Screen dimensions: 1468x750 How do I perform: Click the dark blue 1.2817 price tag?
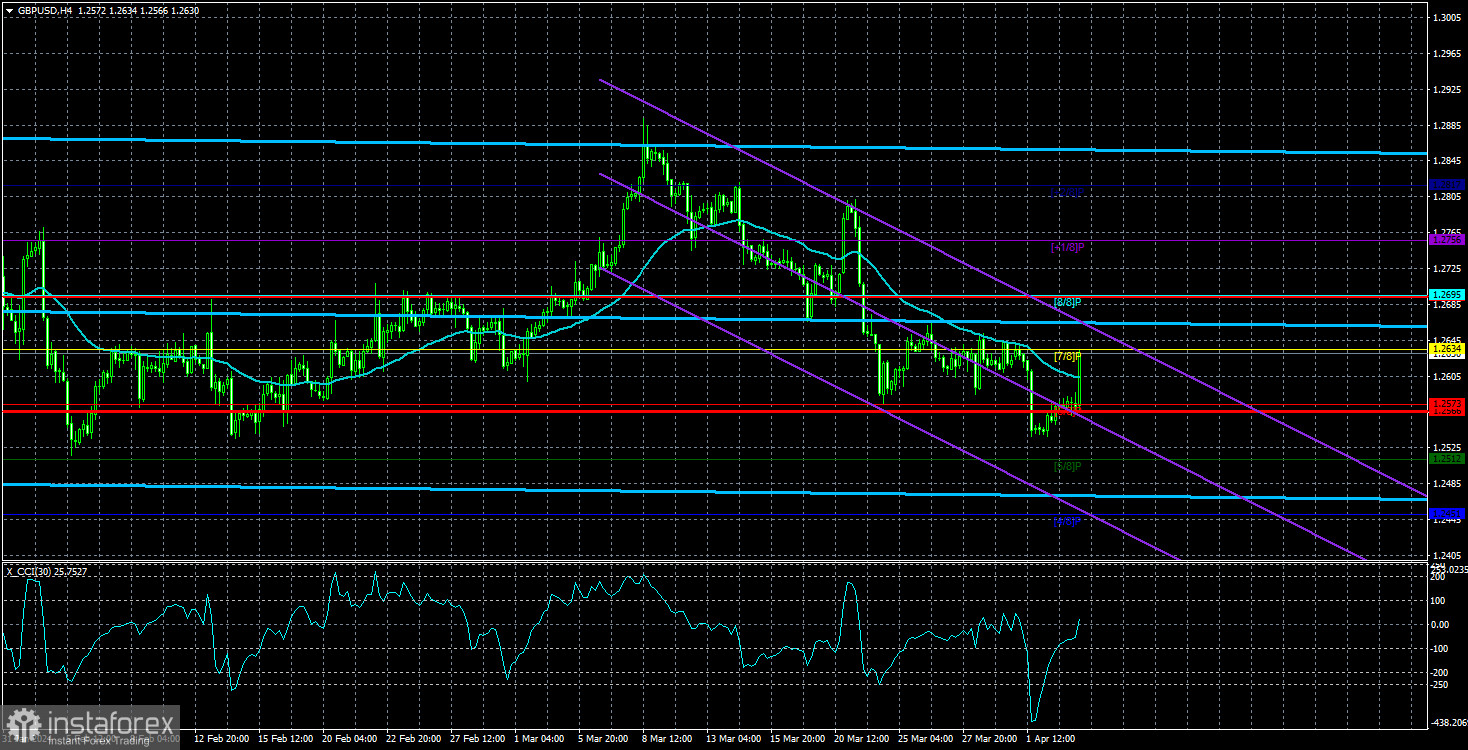pyautogui.click(x=1447, y=185)
